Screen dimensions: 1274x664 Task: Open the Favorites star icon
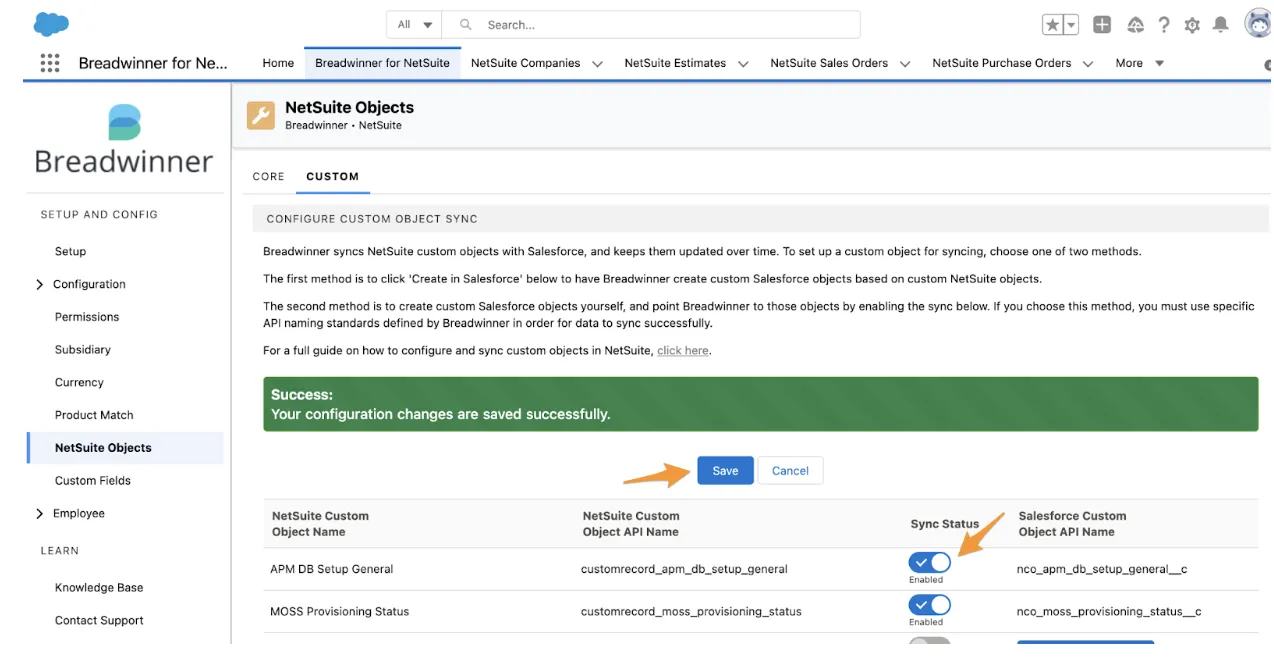1053,25
